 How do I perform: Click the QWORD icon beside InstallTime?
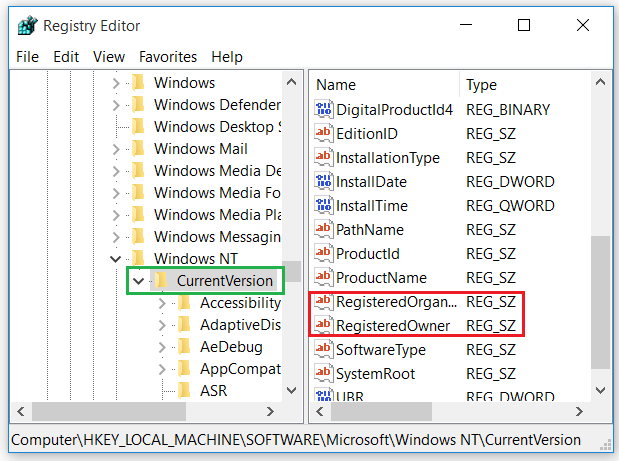click(324, 206)
